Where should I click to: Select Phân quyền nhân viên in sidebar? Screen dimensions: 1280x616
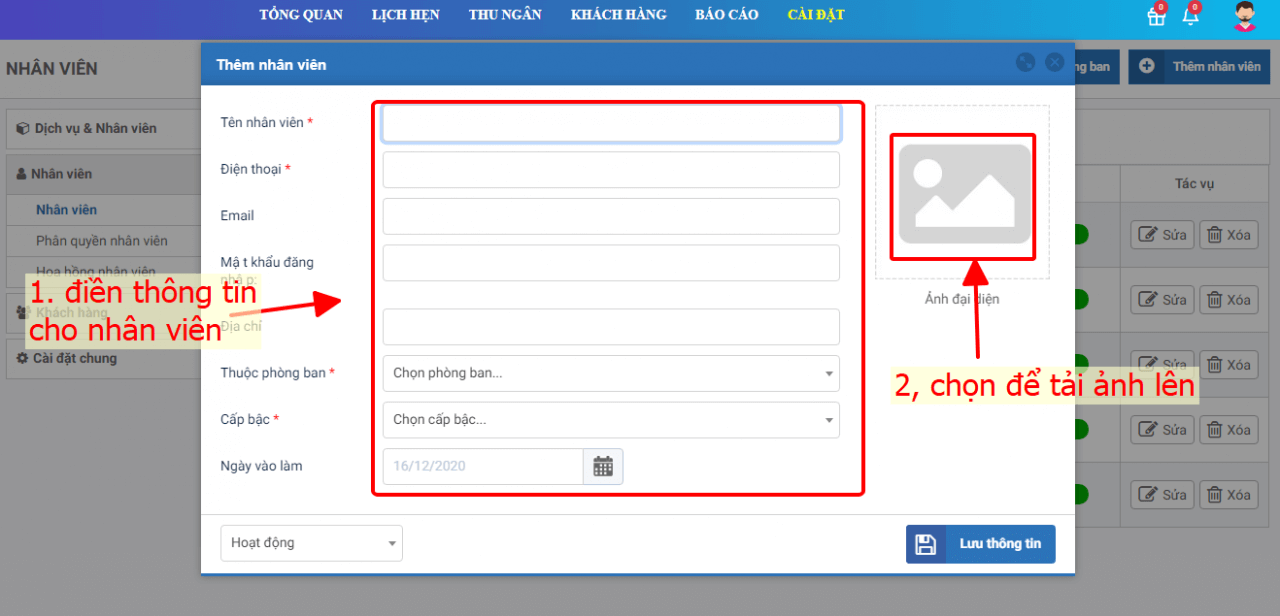102,241
